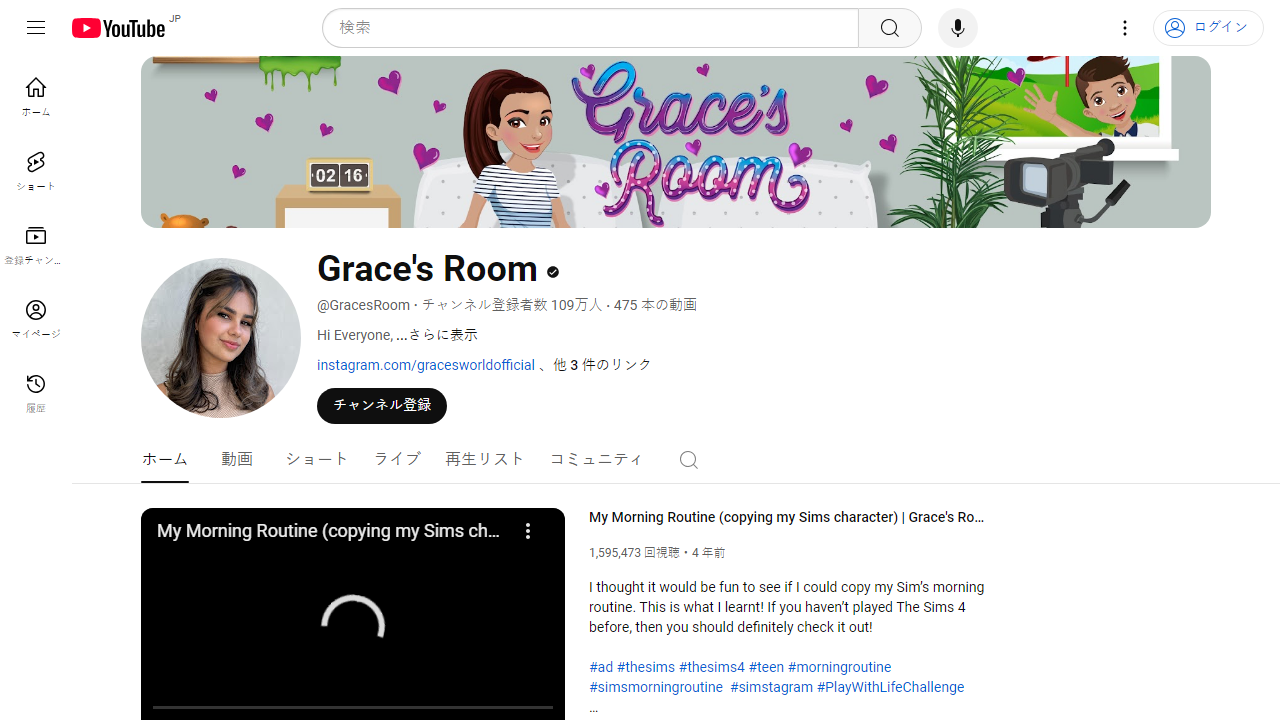Screen dimensions: 1280x720
Task: Click the 475 本の動画 count
Action: coord(655,305)
